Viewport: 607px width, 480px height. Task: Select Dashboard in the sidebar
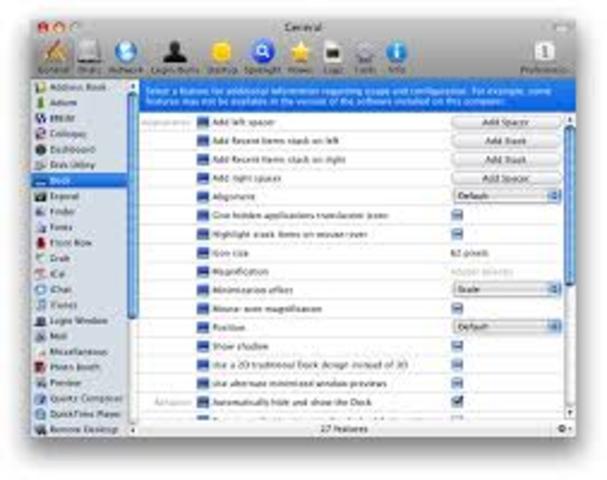point(79,149)
